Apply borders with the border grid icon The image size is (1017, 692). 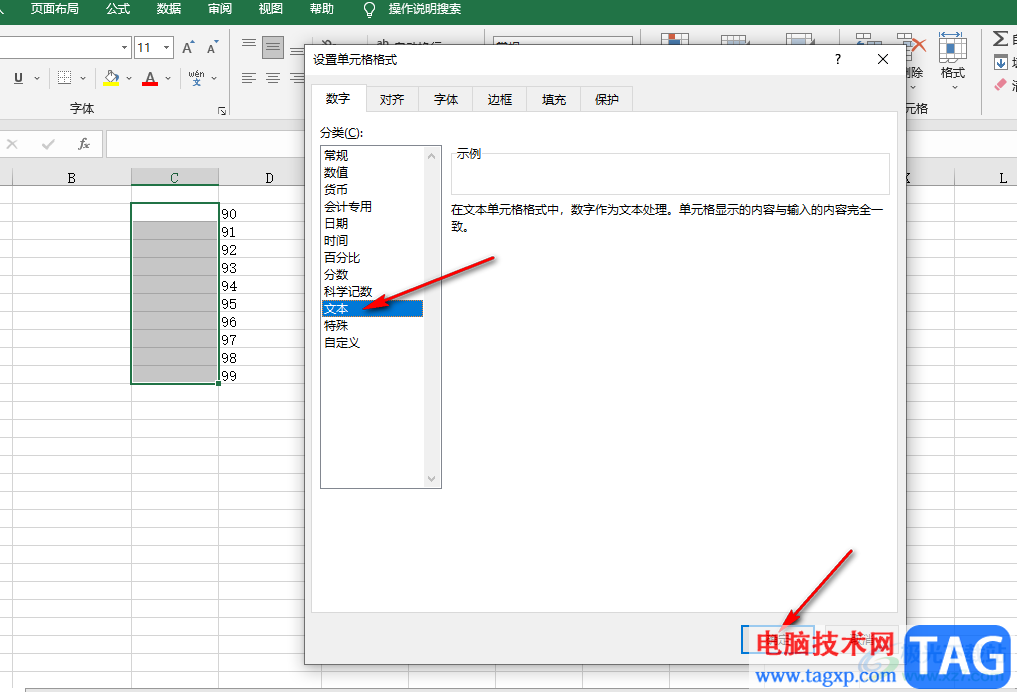64,78
